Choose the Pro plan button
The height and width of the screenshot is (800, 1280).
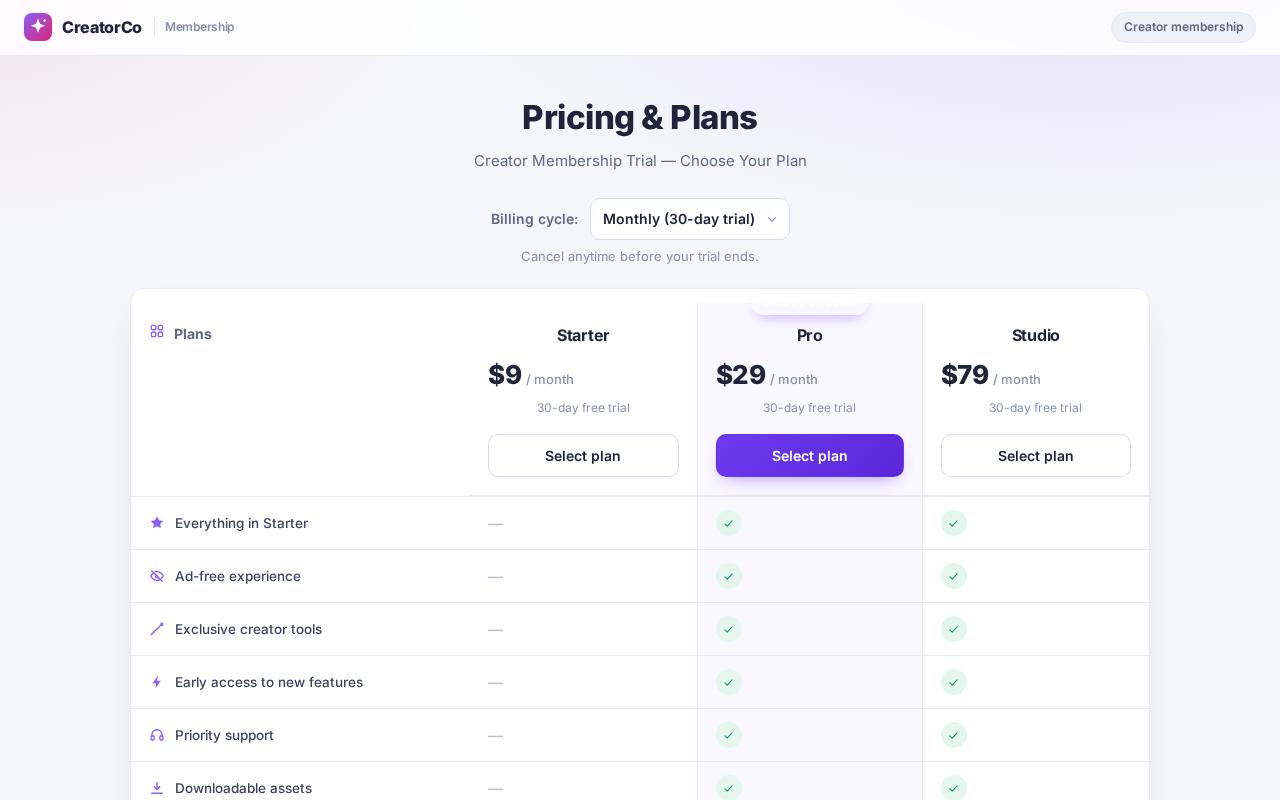coord(810,456)
